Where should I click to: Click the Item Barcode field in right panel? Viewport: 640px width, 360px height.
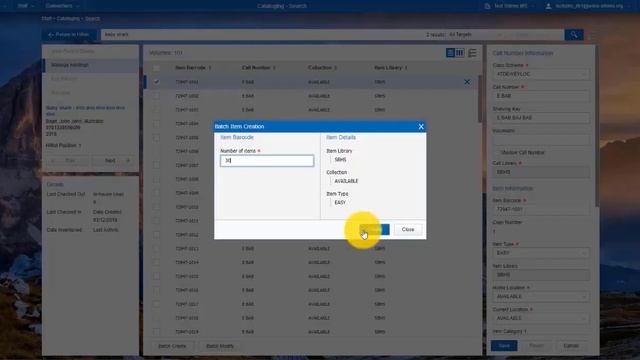pyautogui.click(x=540, y=209)
